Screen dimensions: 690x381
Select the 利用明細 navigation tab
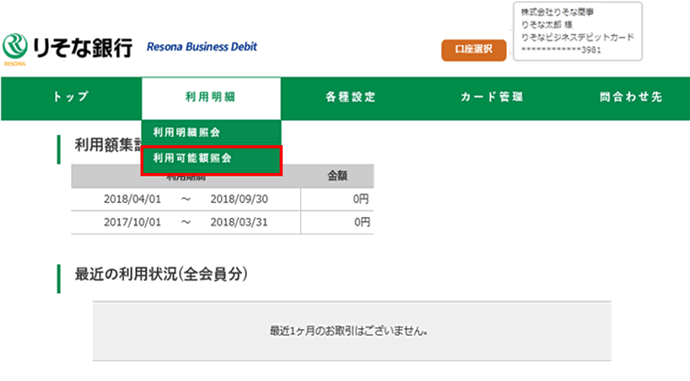211,97
